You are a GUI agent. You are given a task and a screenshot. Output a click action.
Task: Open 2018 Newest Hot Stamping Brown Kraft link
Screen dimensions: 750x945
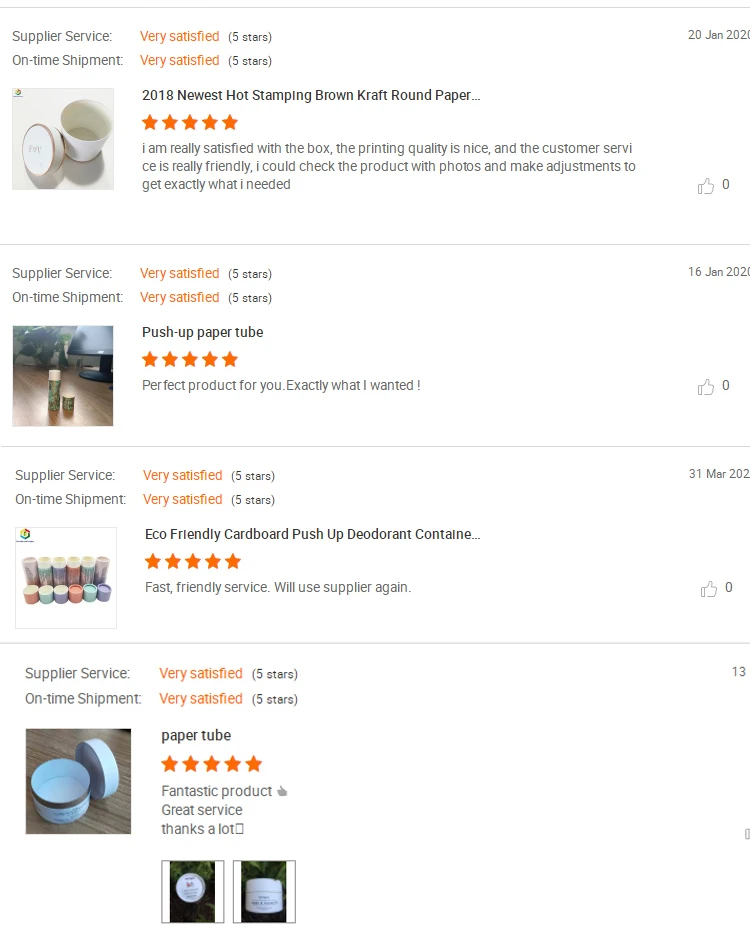click(x=311, y=95)
